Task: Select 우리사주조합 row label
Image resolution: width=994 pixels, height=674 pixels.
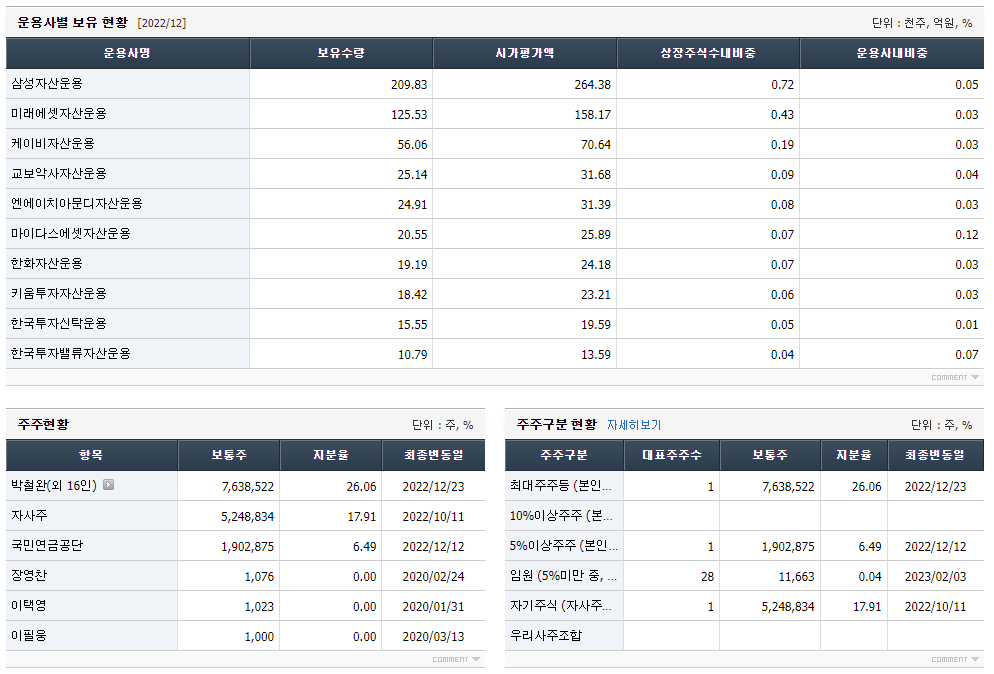Action: coord(546,635)
